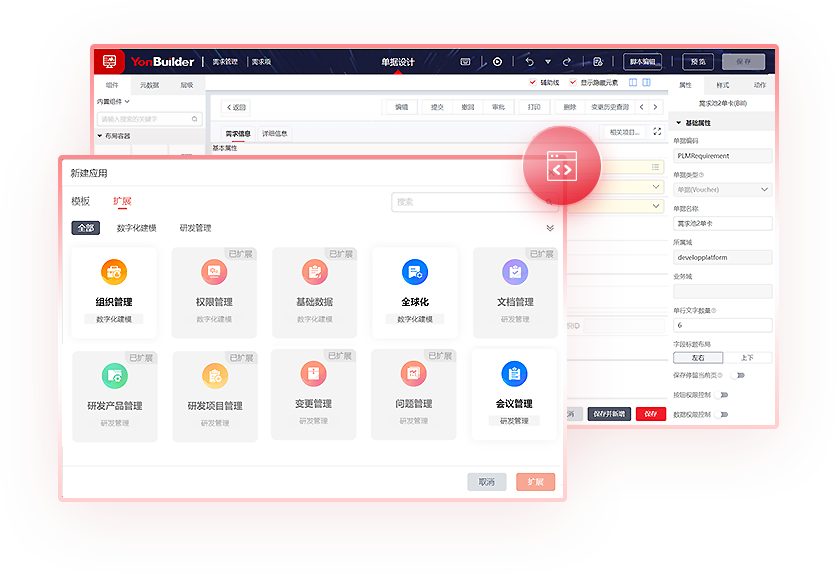
Task: Click the 单行文字数量 input field
Action: click(x=722, y=325)
